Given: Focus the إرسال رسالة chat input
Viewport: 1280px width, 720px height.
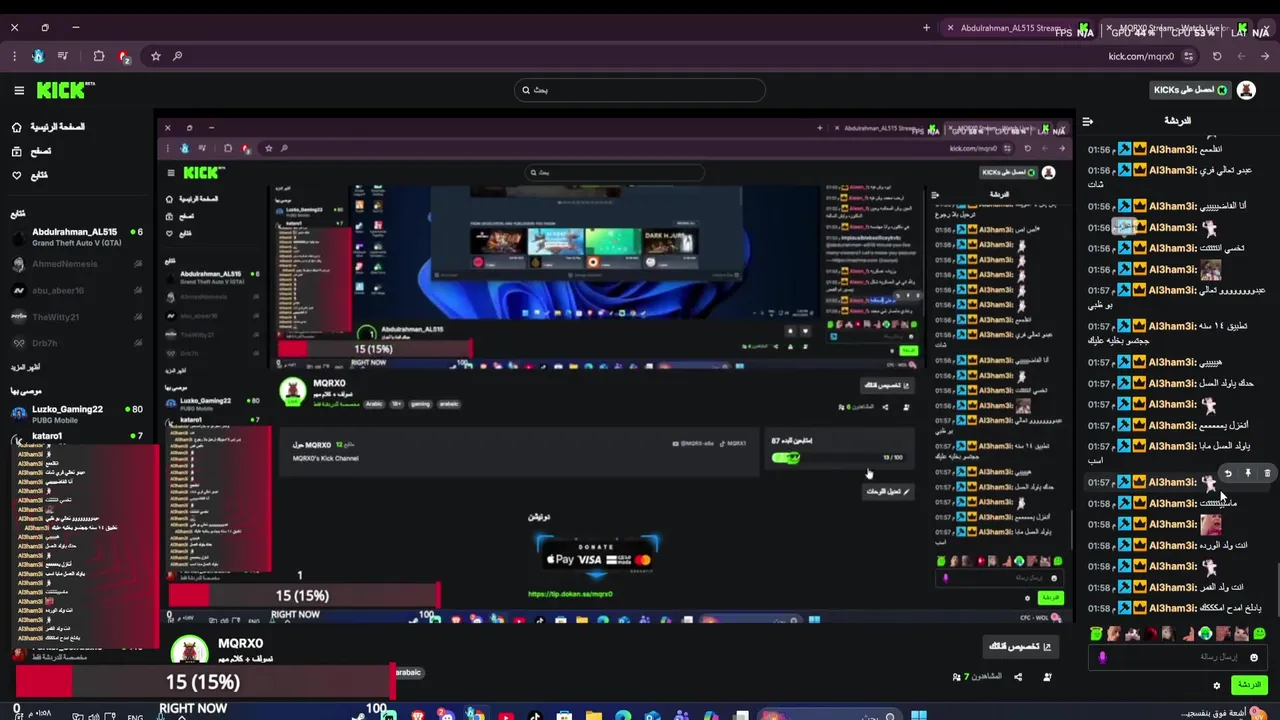Looking at the screenshot, I should (1178, 657).
